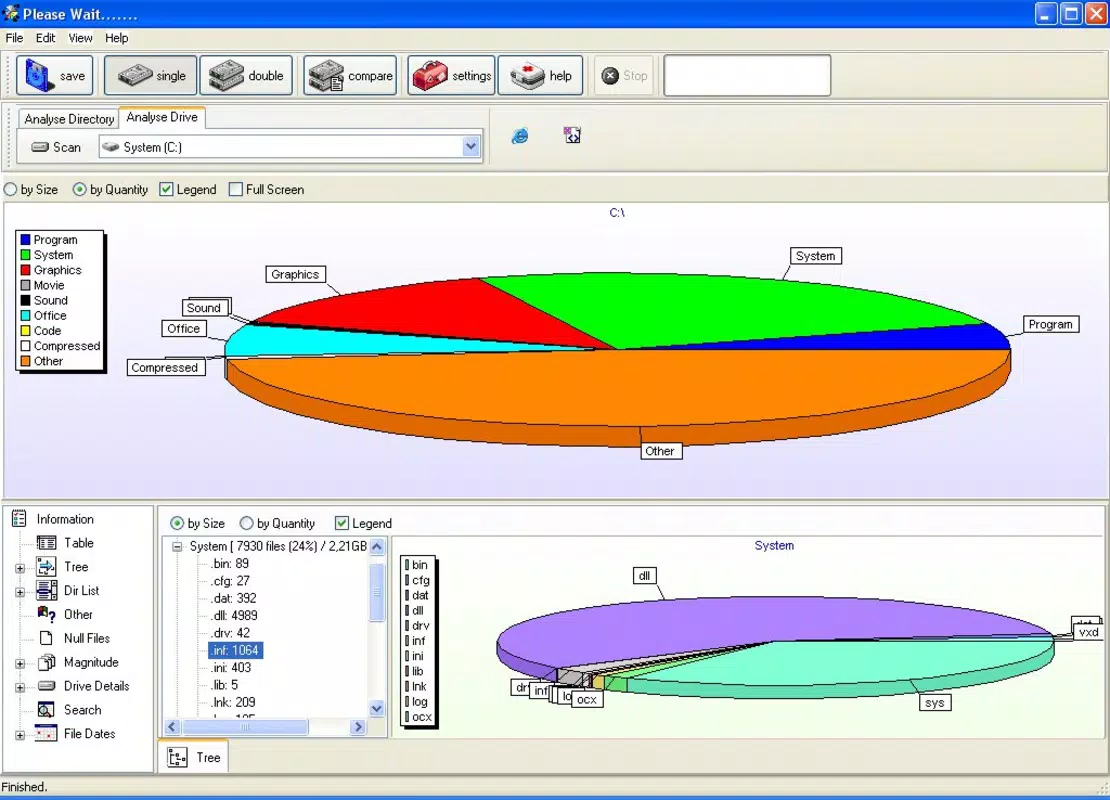Click the Tree tab at the bottom
The image size is (1110, 800).
[193, 758]
